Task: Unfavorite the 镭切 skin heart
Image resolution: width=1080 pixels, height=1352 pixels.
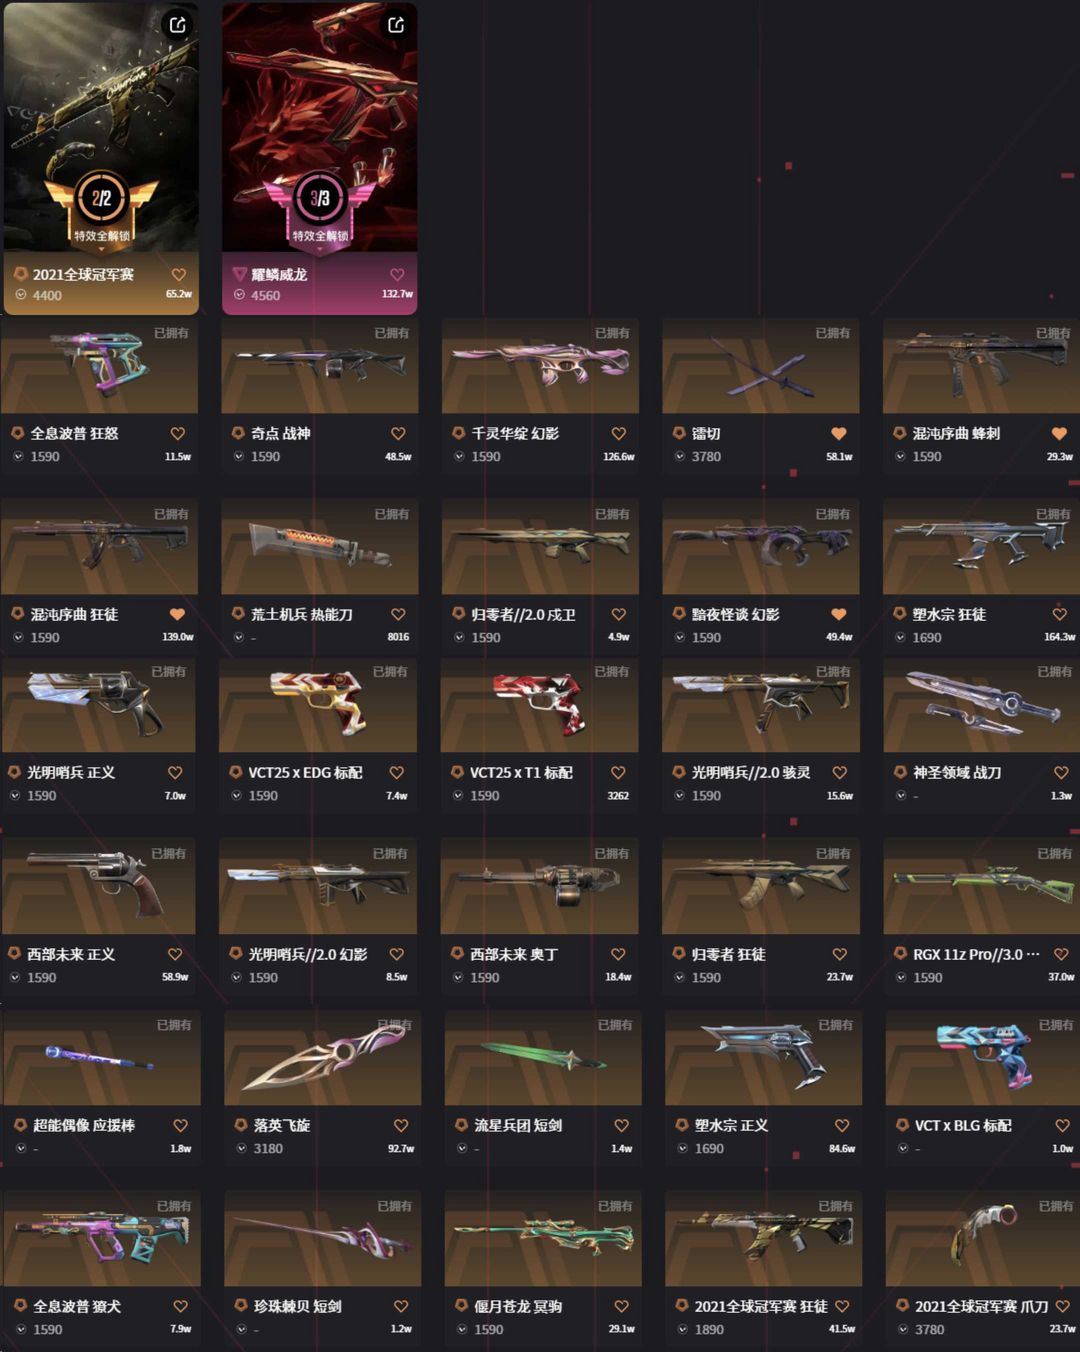Action: coord(839,433)
